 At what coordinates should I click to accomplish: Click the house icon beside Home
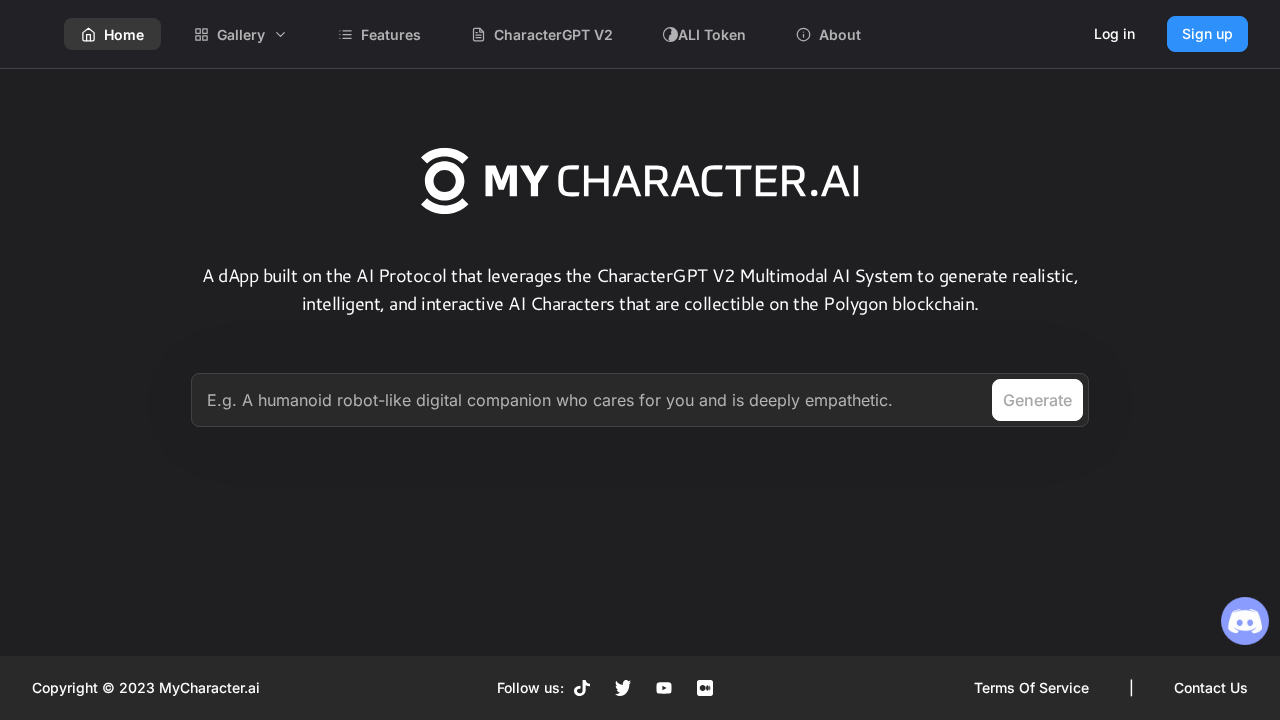pos(88,35)
